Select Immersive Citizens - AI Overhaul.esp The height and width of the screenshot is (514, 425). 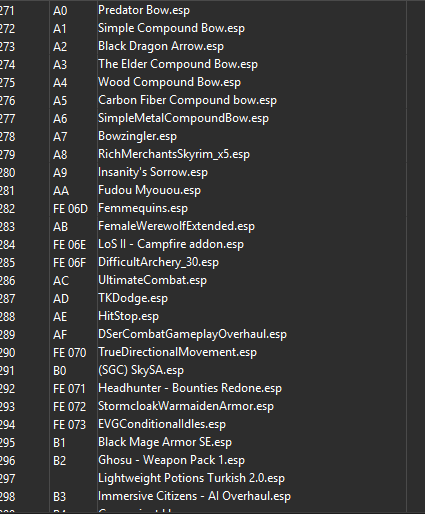[194, 496]
